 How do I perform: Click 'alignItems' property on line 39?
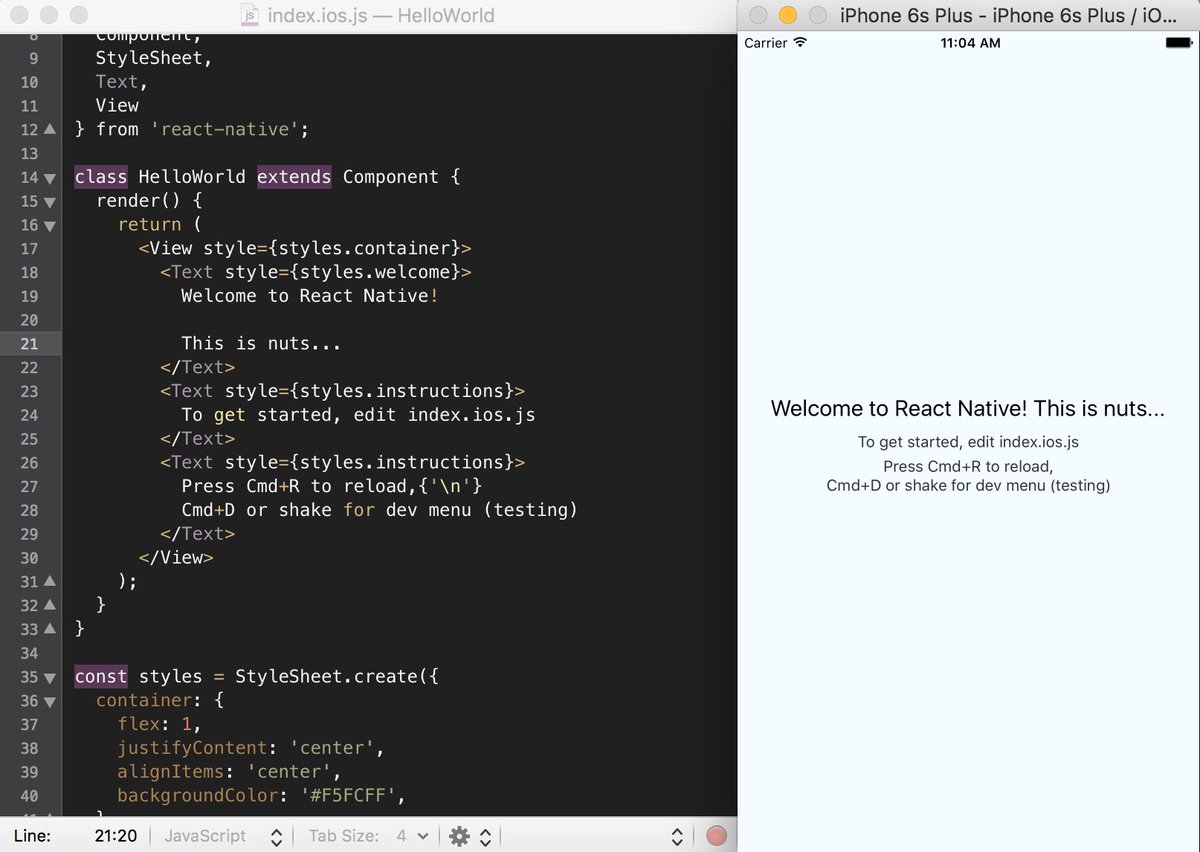(171, 772)
